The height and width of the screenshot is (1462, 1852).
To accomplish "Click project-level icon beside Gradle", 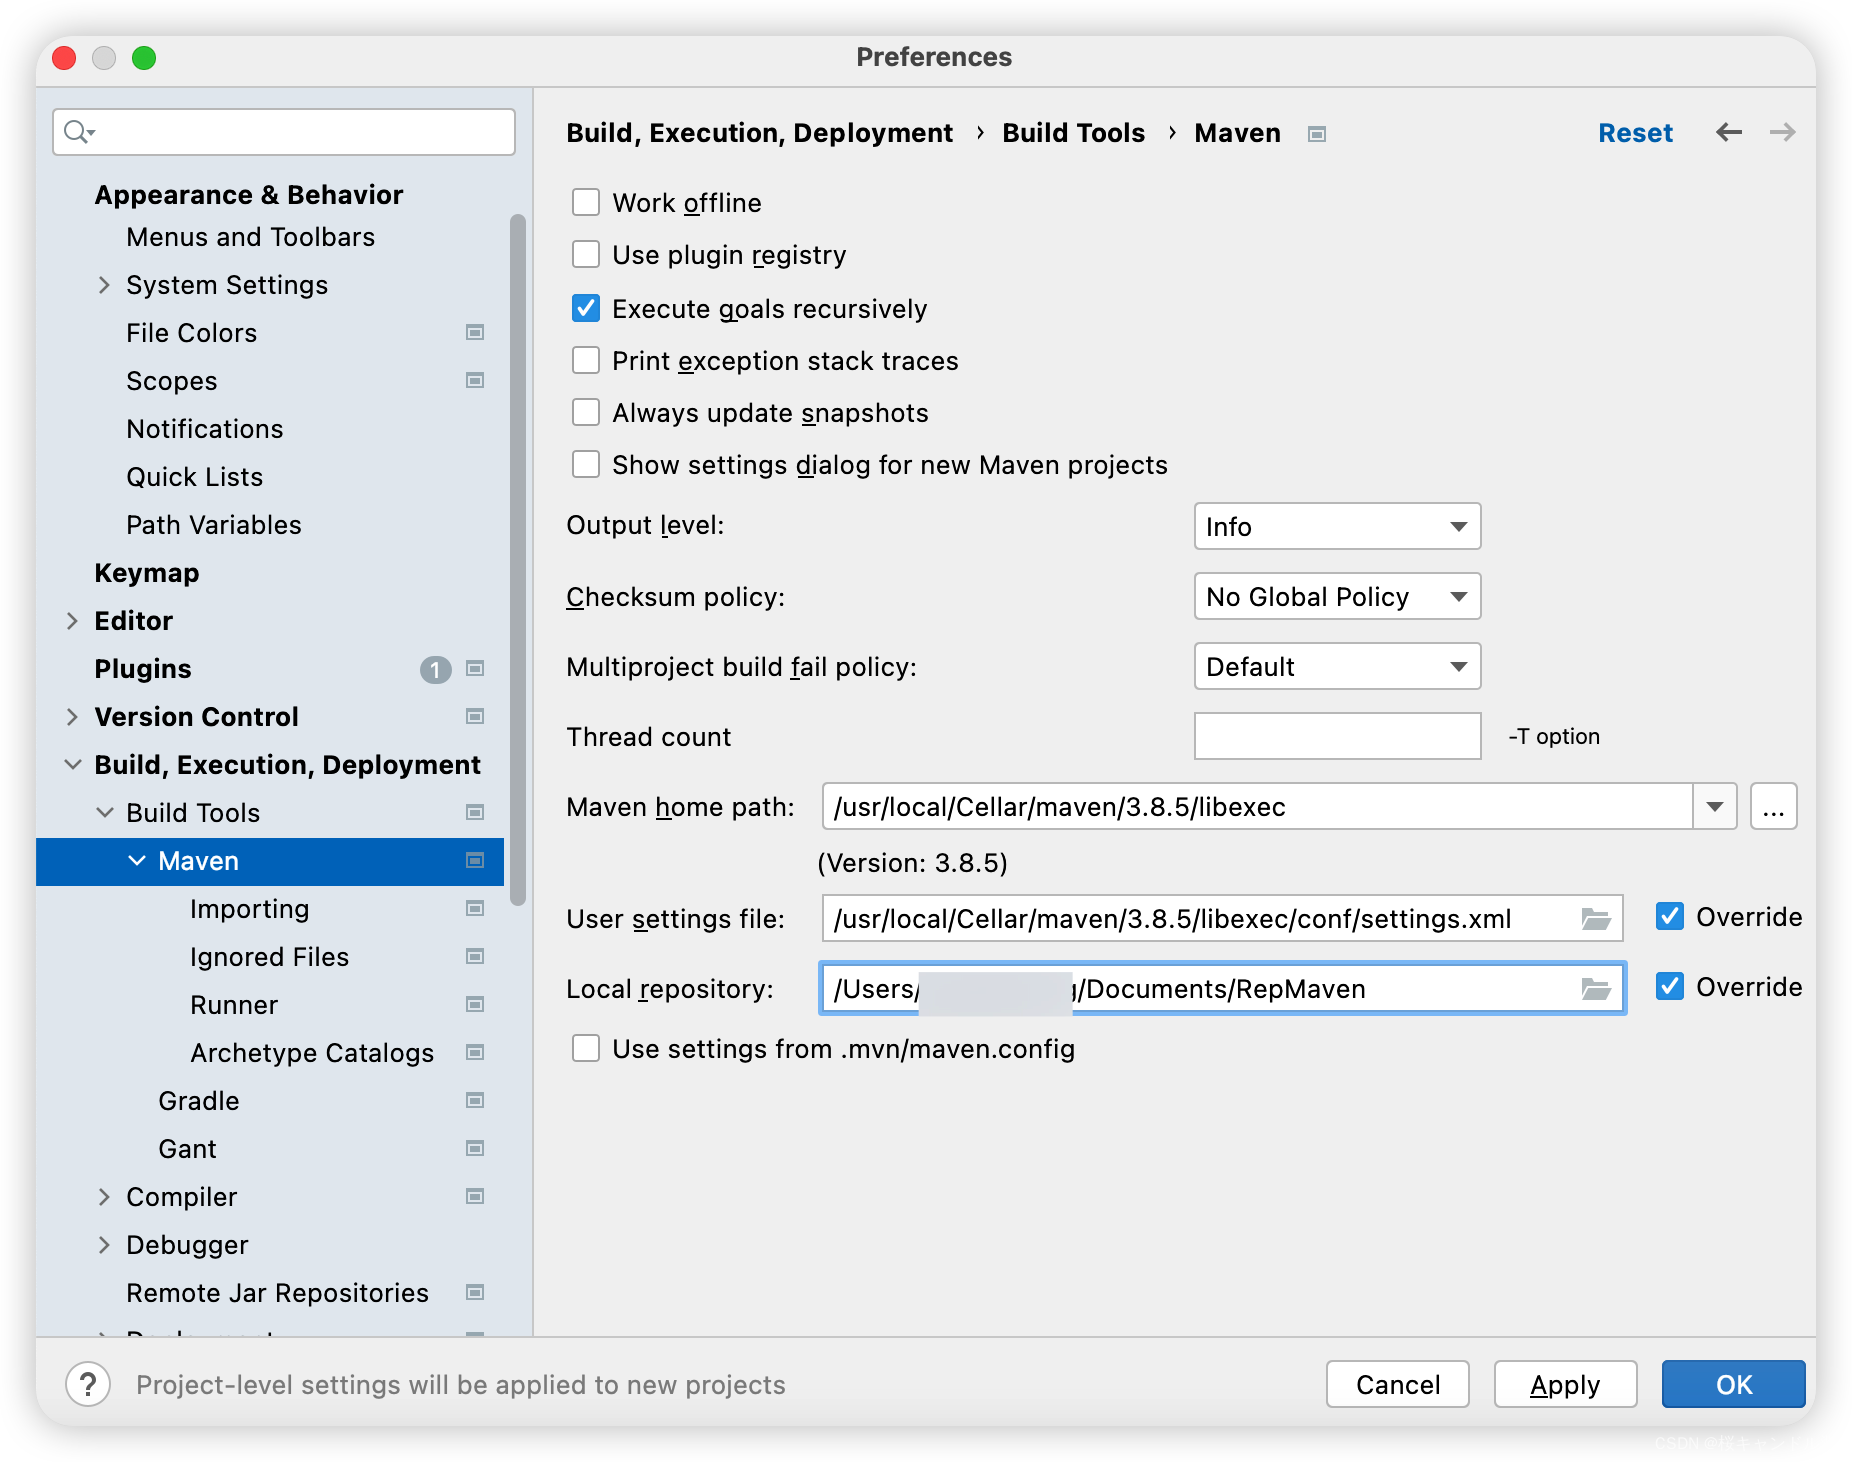I will click(x=475, y=1100).
